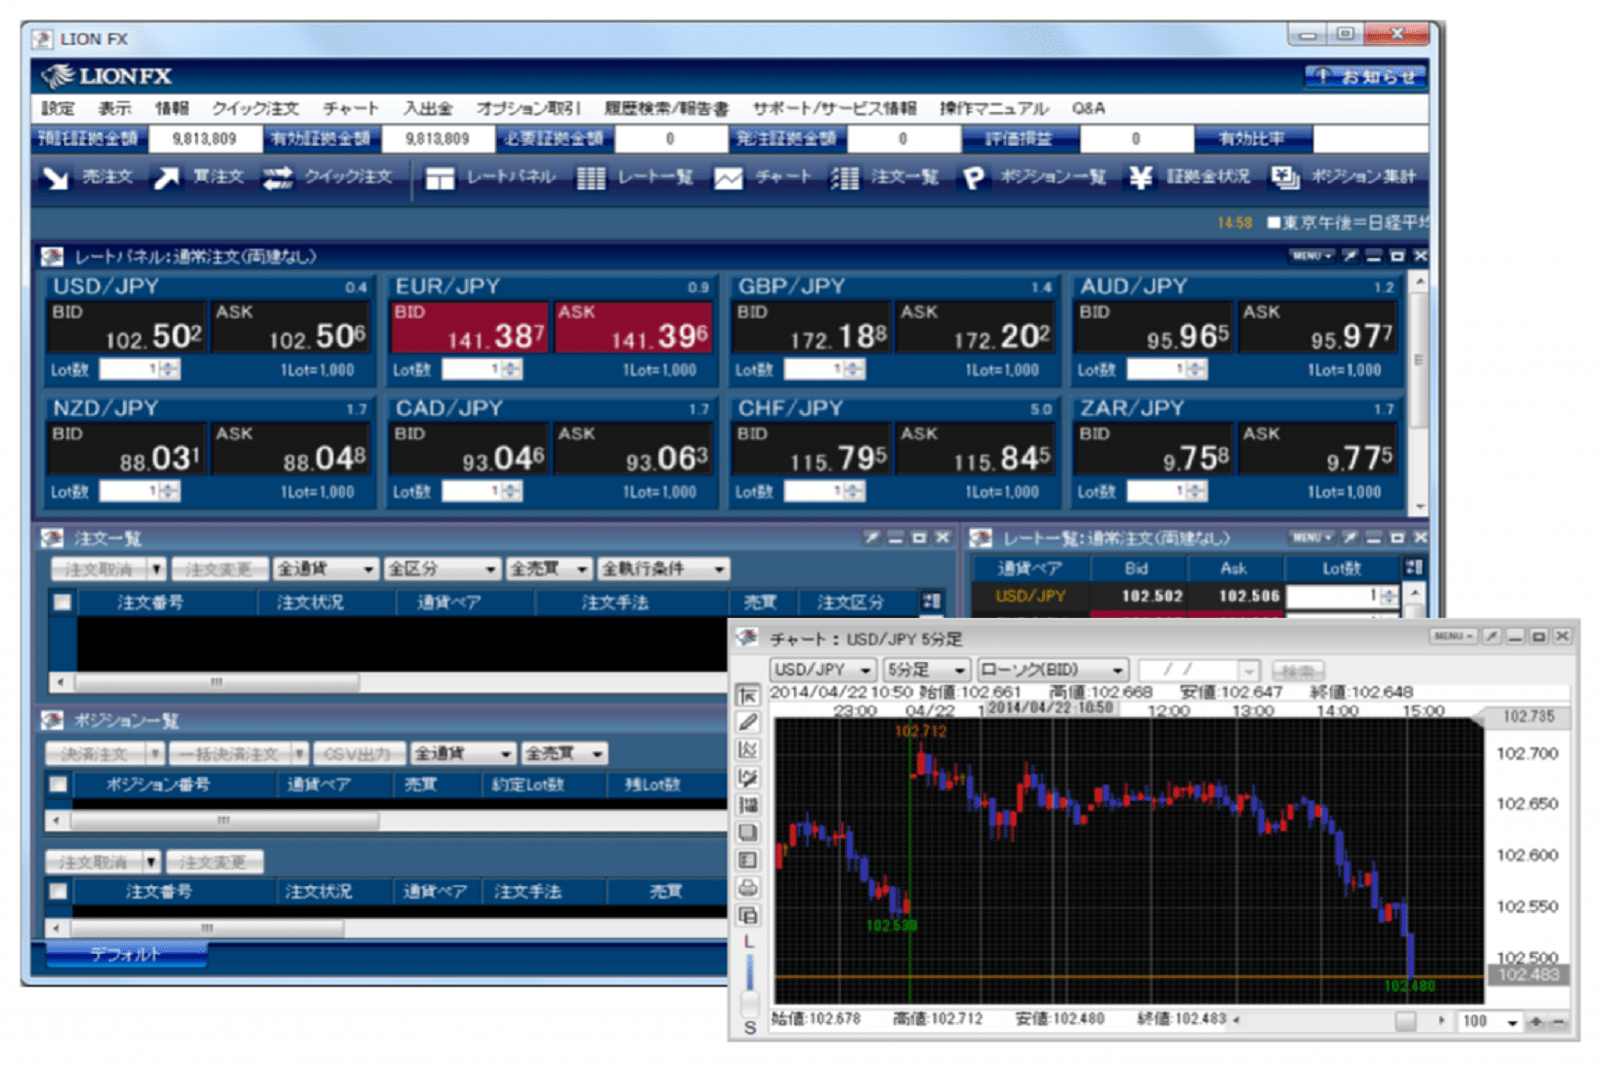Image resolution: width=1600 pixels, height=1066 pixels.
Task: Click the chart duplicate windows icon
Action: pos(747,915)
